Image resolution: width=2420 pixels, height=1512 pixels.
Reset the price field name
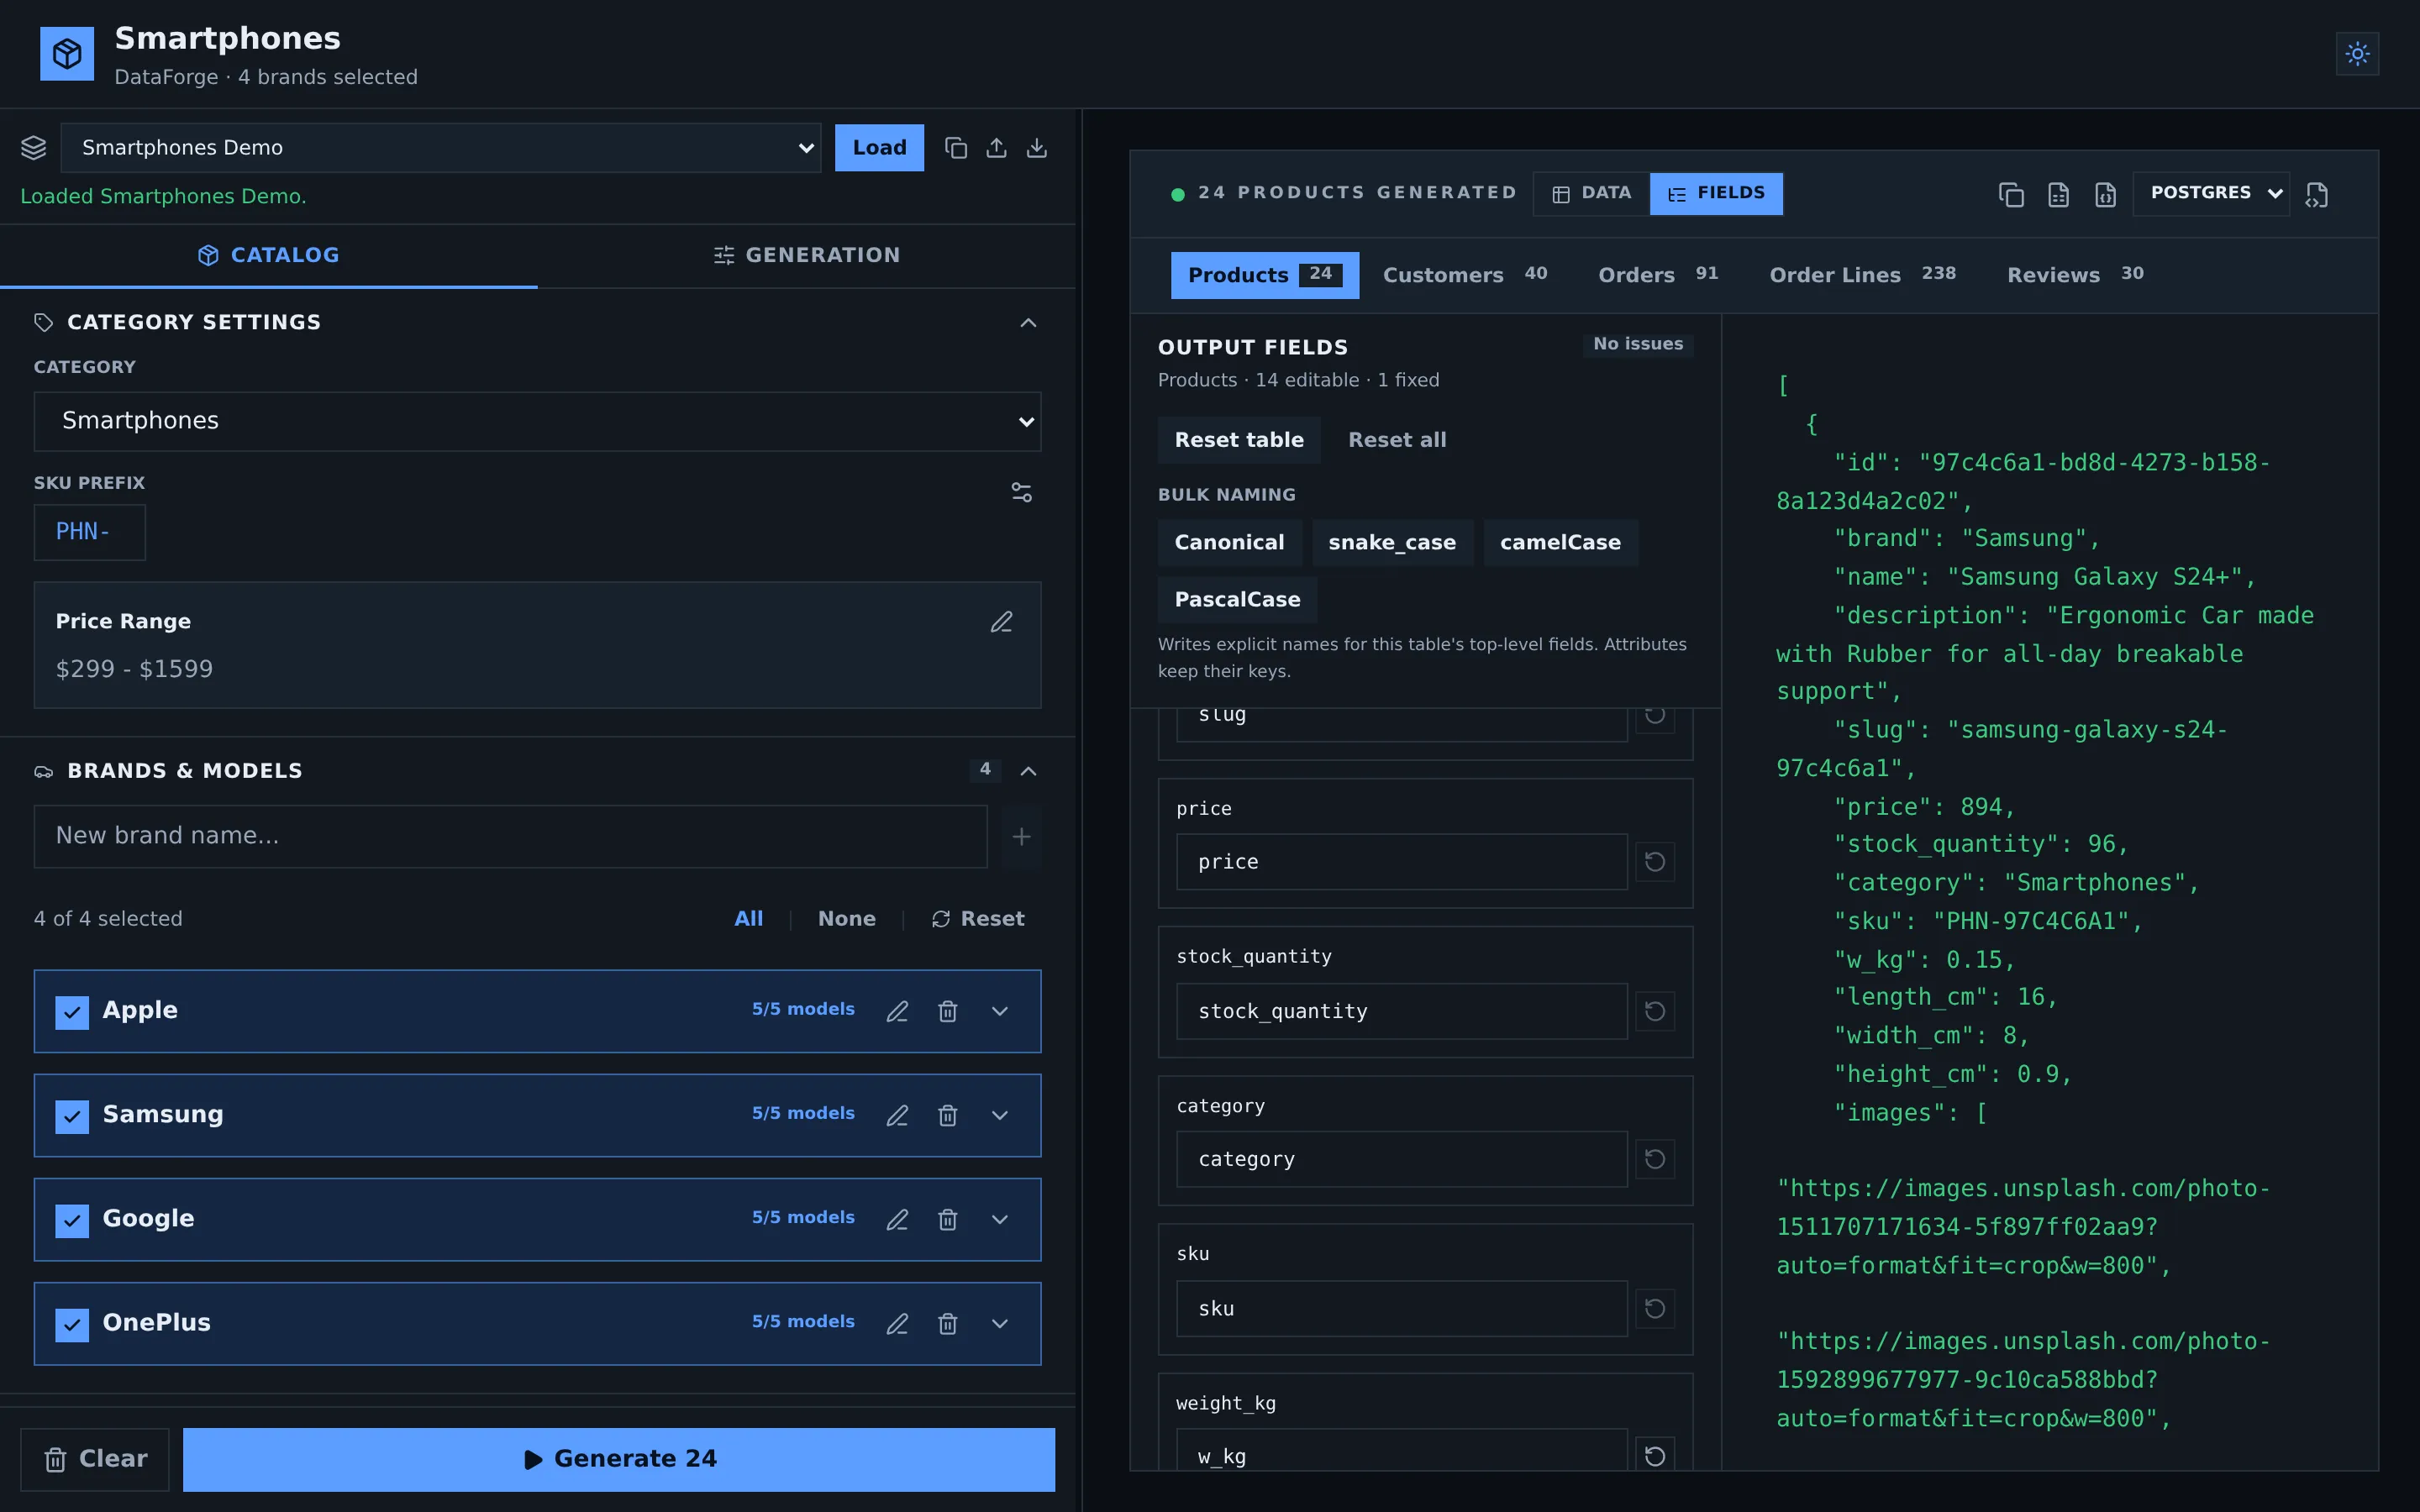click(x=1655, y=862)
